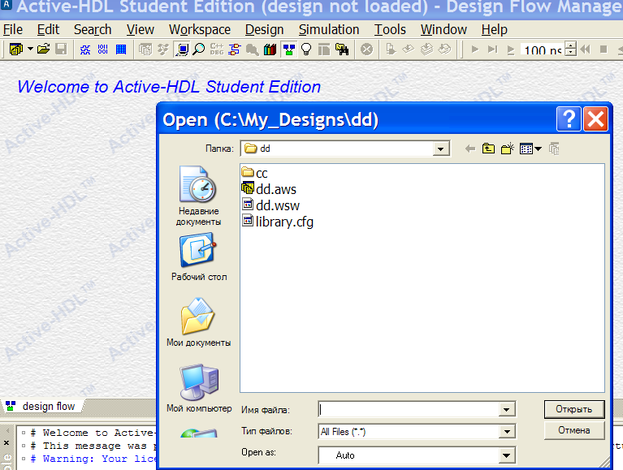This screenshot has height=470, width=623.
Task: Toggle the Design Flow Manager toolbar icon
Action: tap(289, 49)
